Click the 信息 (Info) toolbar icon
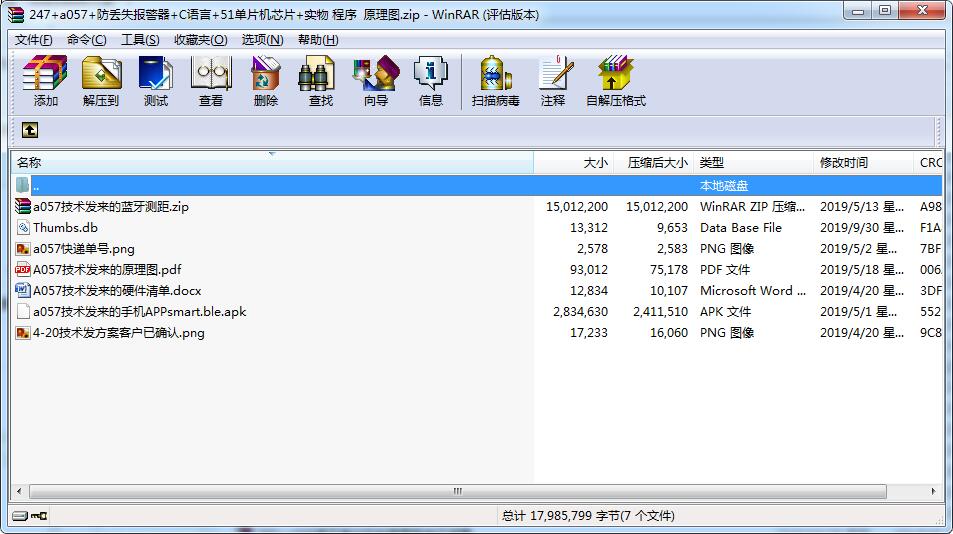This screenshot has height=534, width=953. coord(430,73)
